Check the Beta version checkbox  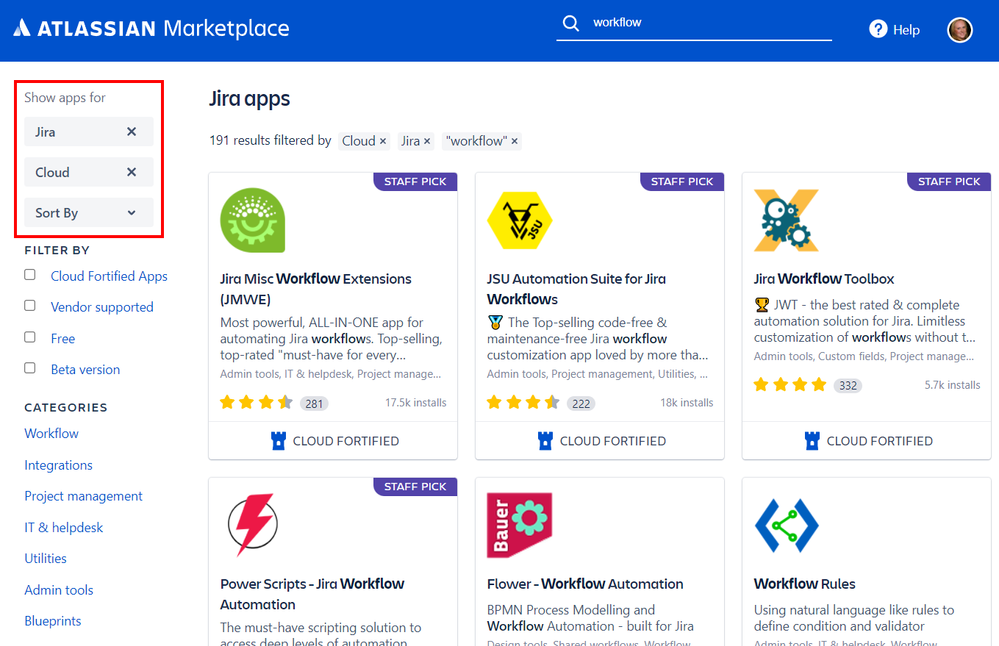30,368
